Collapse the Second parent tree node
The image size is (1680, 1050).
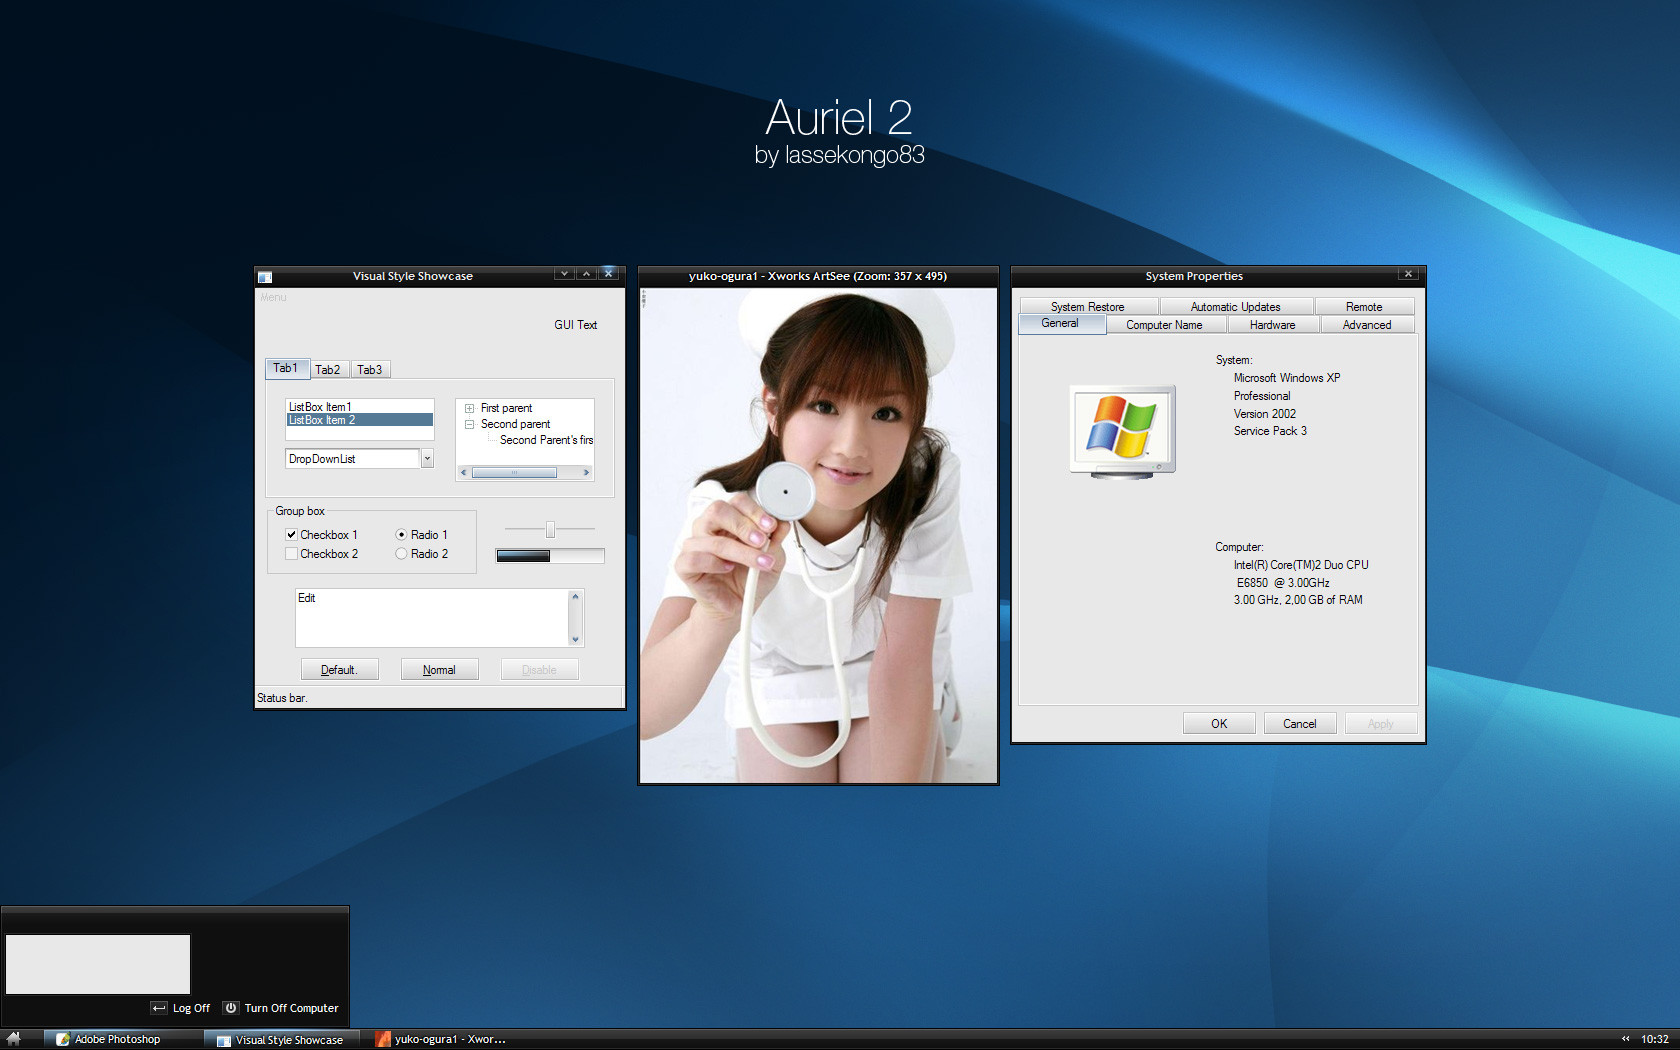tap(469, 424)
